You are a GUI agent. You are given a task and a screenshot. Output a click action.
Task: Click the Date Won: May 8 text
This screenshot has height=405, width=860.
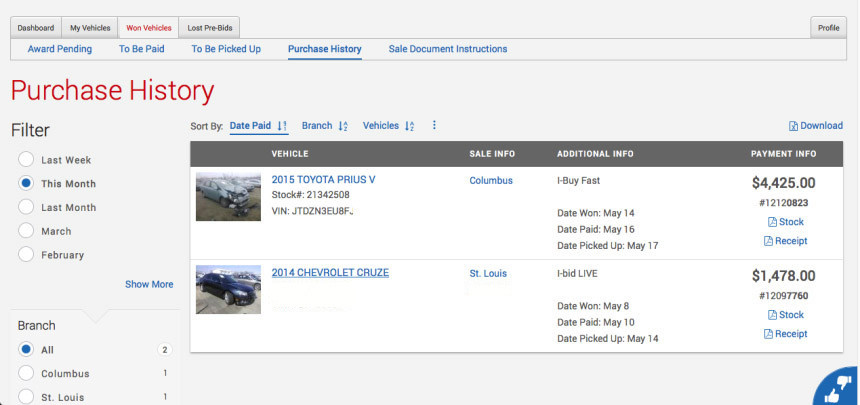(x=593, y=306)
